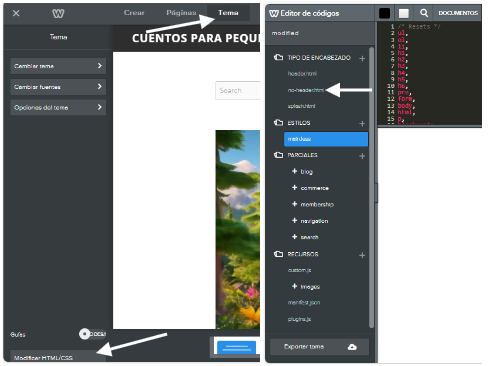Add a new file to TIPO DE ENCABEZADO
This screenshot has height=366, width=488.
coord(362,58)
